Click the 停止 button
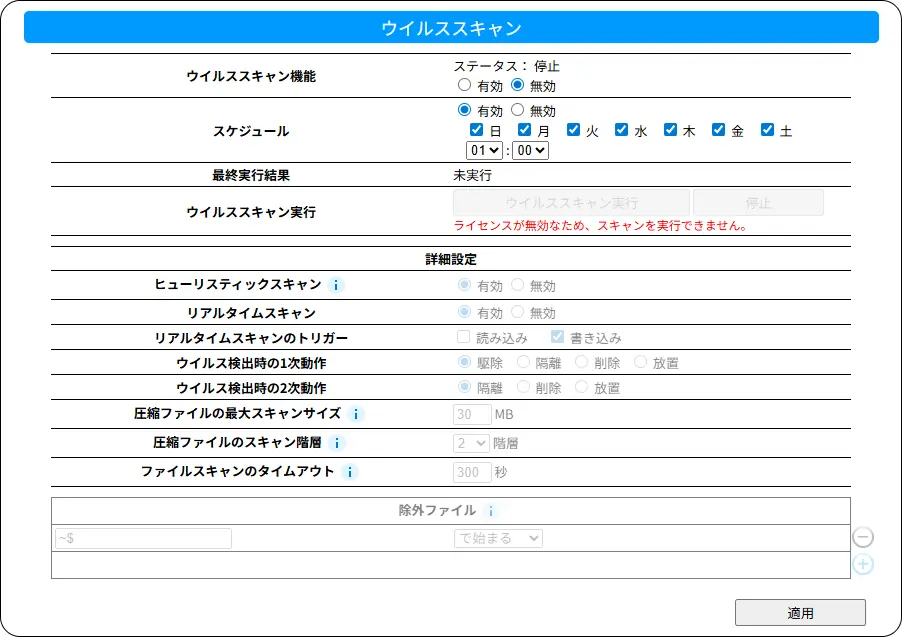The height and width of the screenshot is (637, 902). click(x=758, y=203)
